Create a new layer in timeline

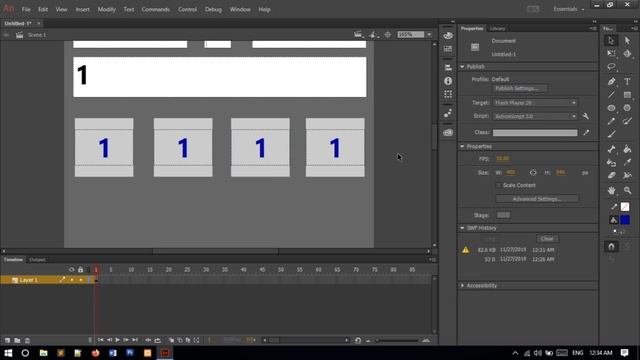tap(7, 340)
